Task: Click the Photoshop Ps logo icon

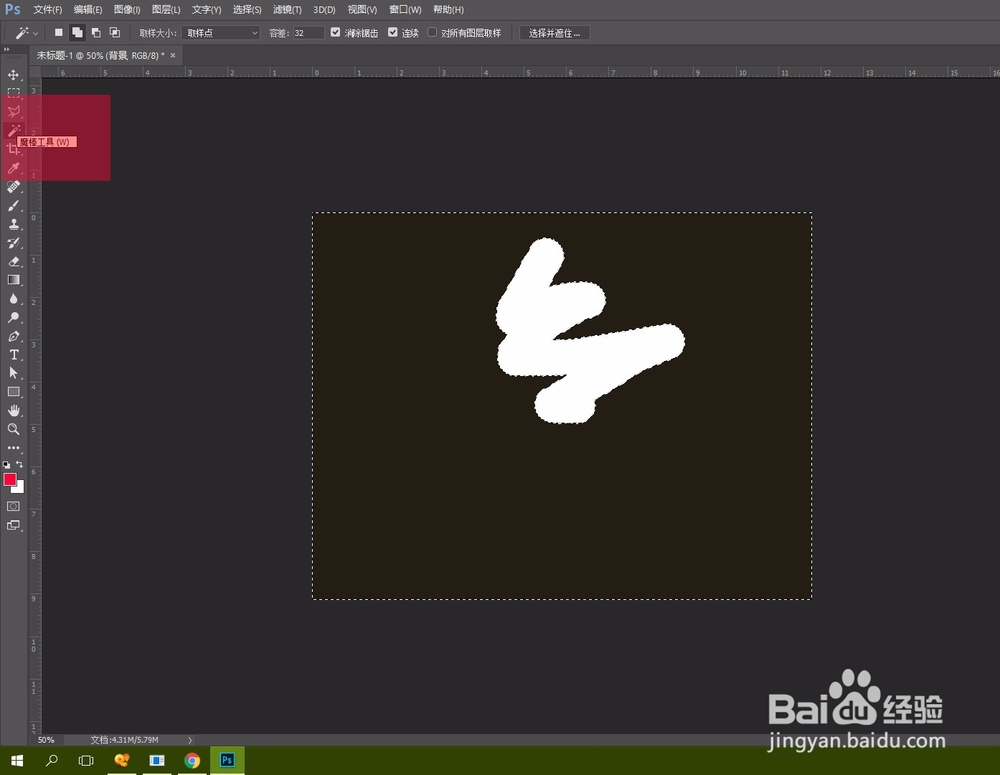Action: pos(13,10)
